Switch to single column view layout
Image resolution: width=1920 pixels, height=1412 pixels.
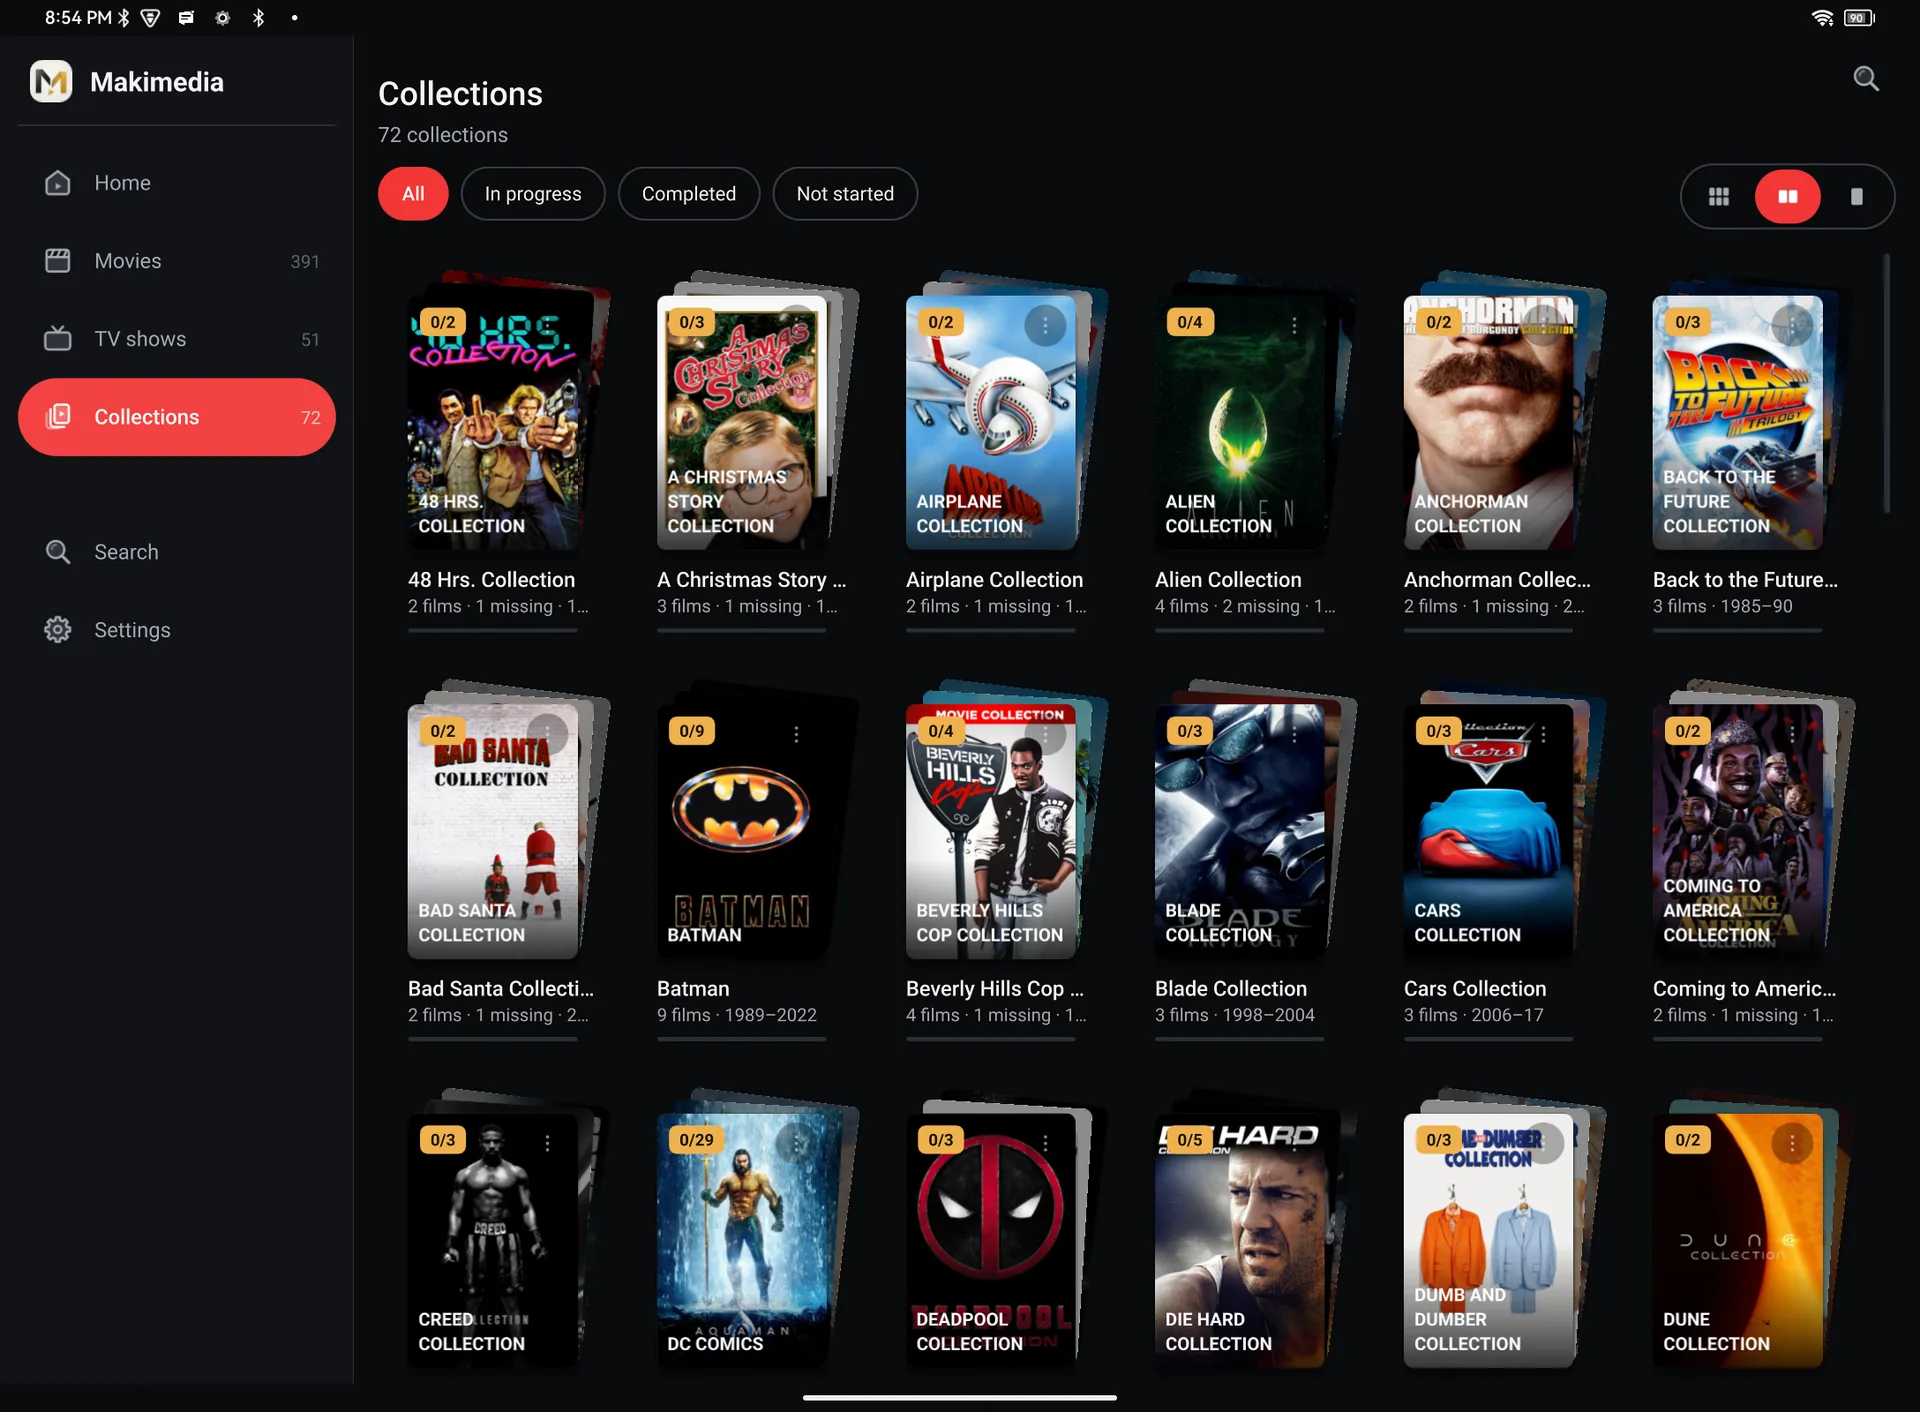tap(1856, 196)
